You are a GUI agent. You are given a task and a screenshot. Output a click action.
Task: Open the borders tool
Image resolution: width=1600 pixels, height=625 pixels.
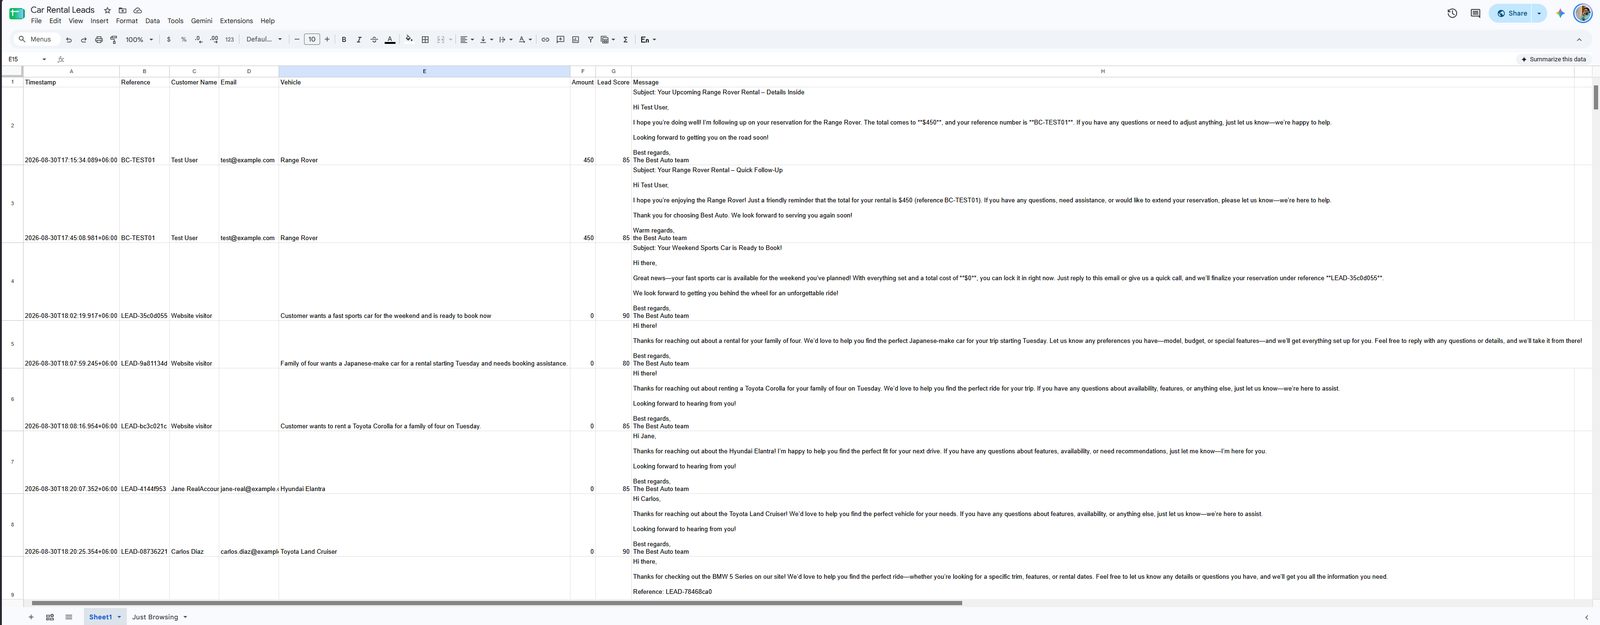click(425, 40)
